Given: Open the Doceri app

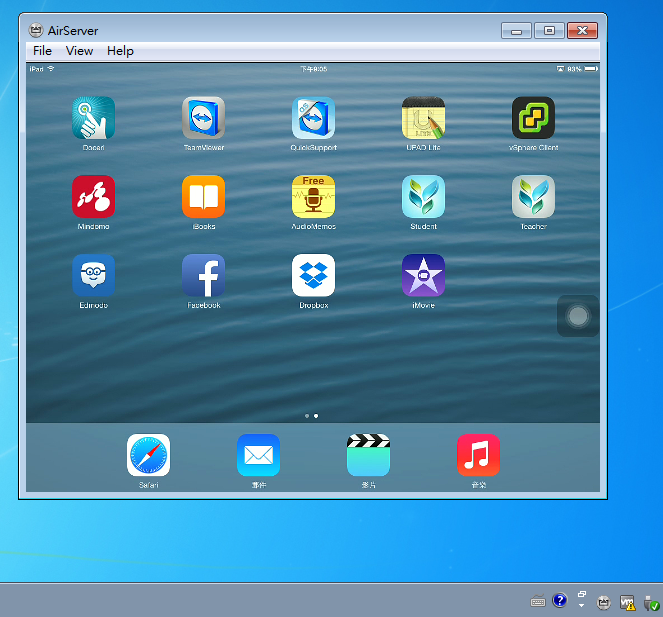Looking at the screenshot, I should [x=93, y=118].
